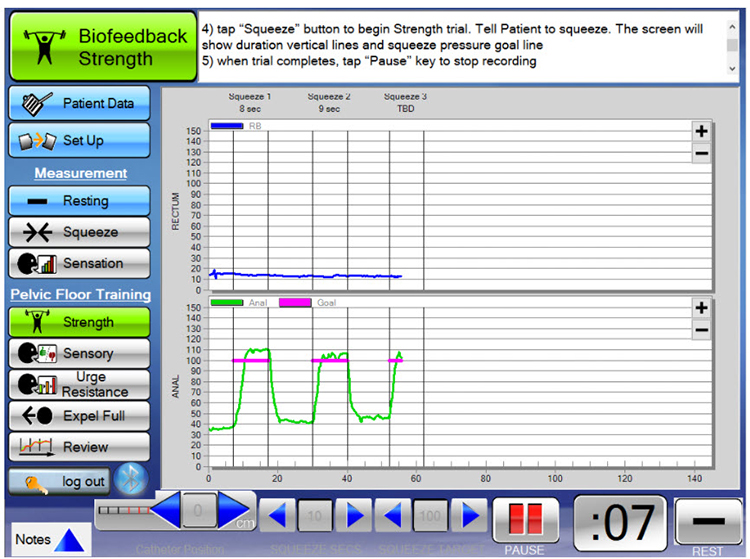Screen dimensions: 750x559
Task: Select the Squeeze measurement
Action: (79, 232)
